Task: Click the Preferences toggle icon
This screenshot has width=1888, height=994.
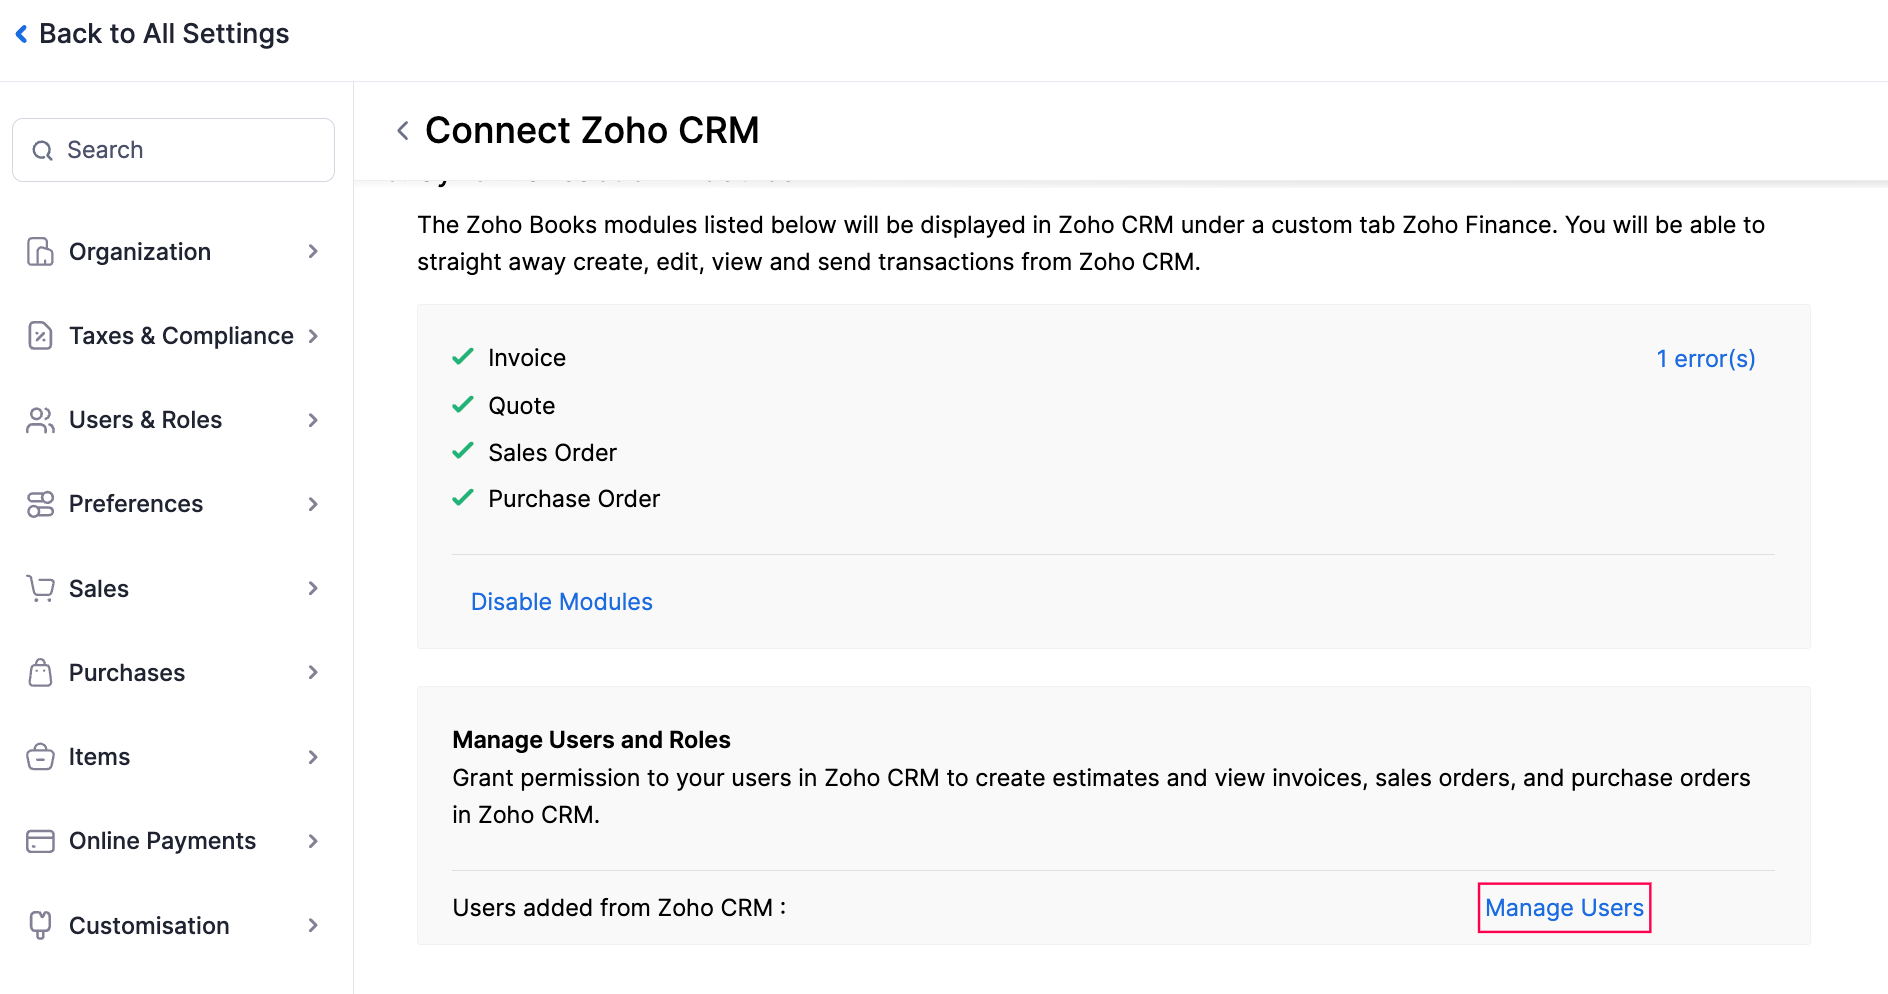Action: coord(40,504)
